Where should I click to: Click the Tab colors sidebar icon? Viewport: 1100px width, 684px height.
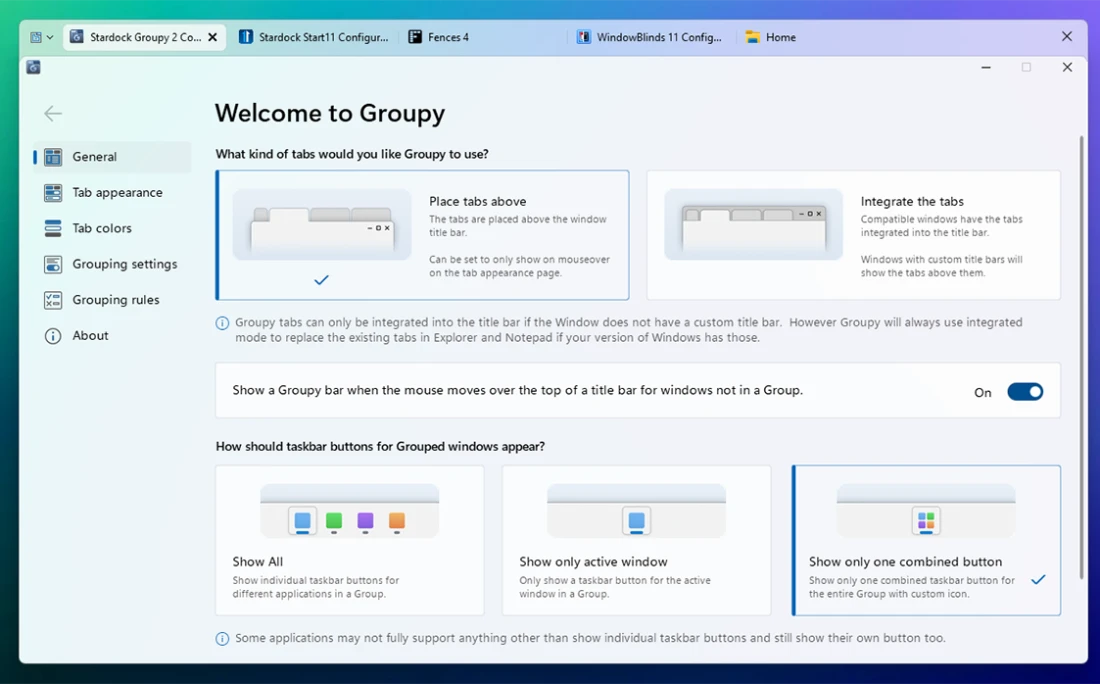(53, 229)
